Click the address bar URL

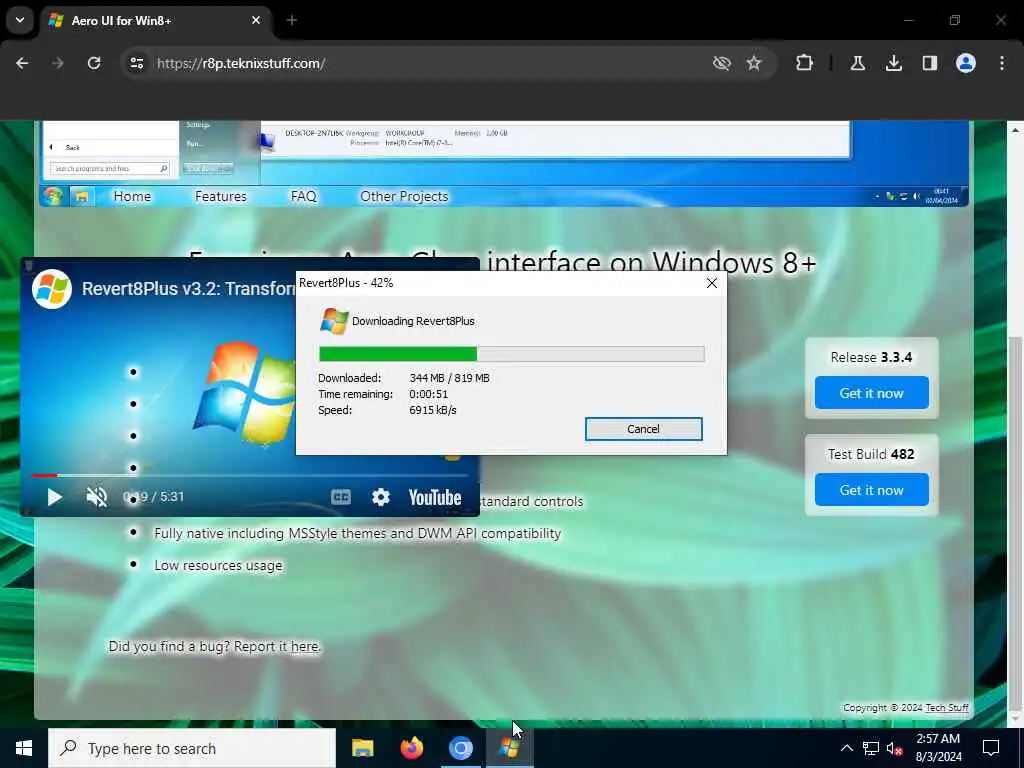click(x=241, y=63)
